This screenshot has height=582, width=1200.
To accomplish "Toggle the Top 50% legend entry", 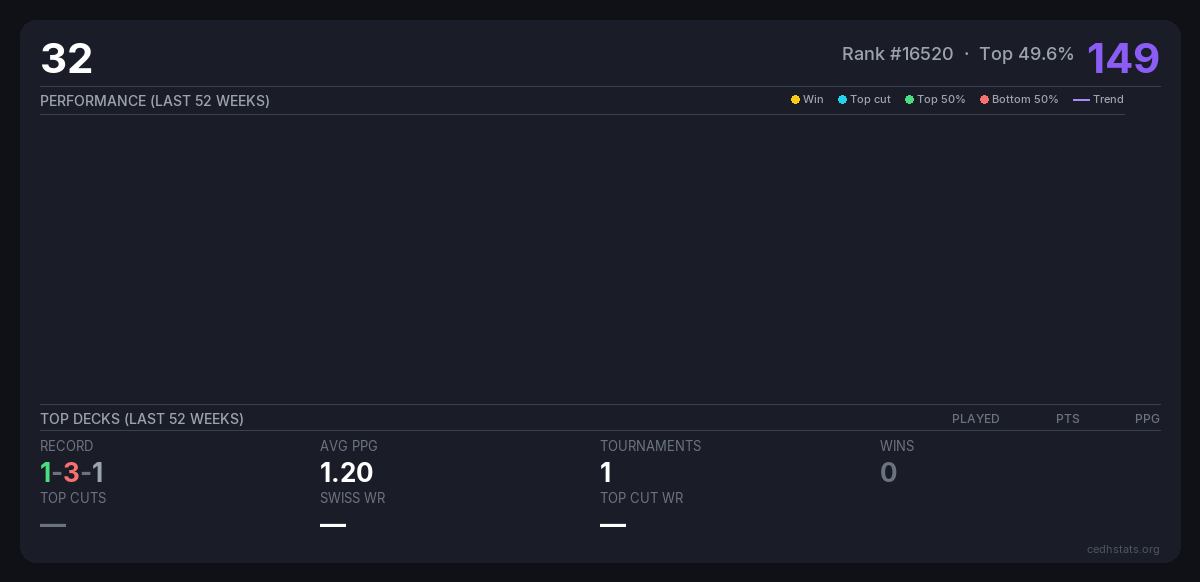I will [x=935, y=100].
